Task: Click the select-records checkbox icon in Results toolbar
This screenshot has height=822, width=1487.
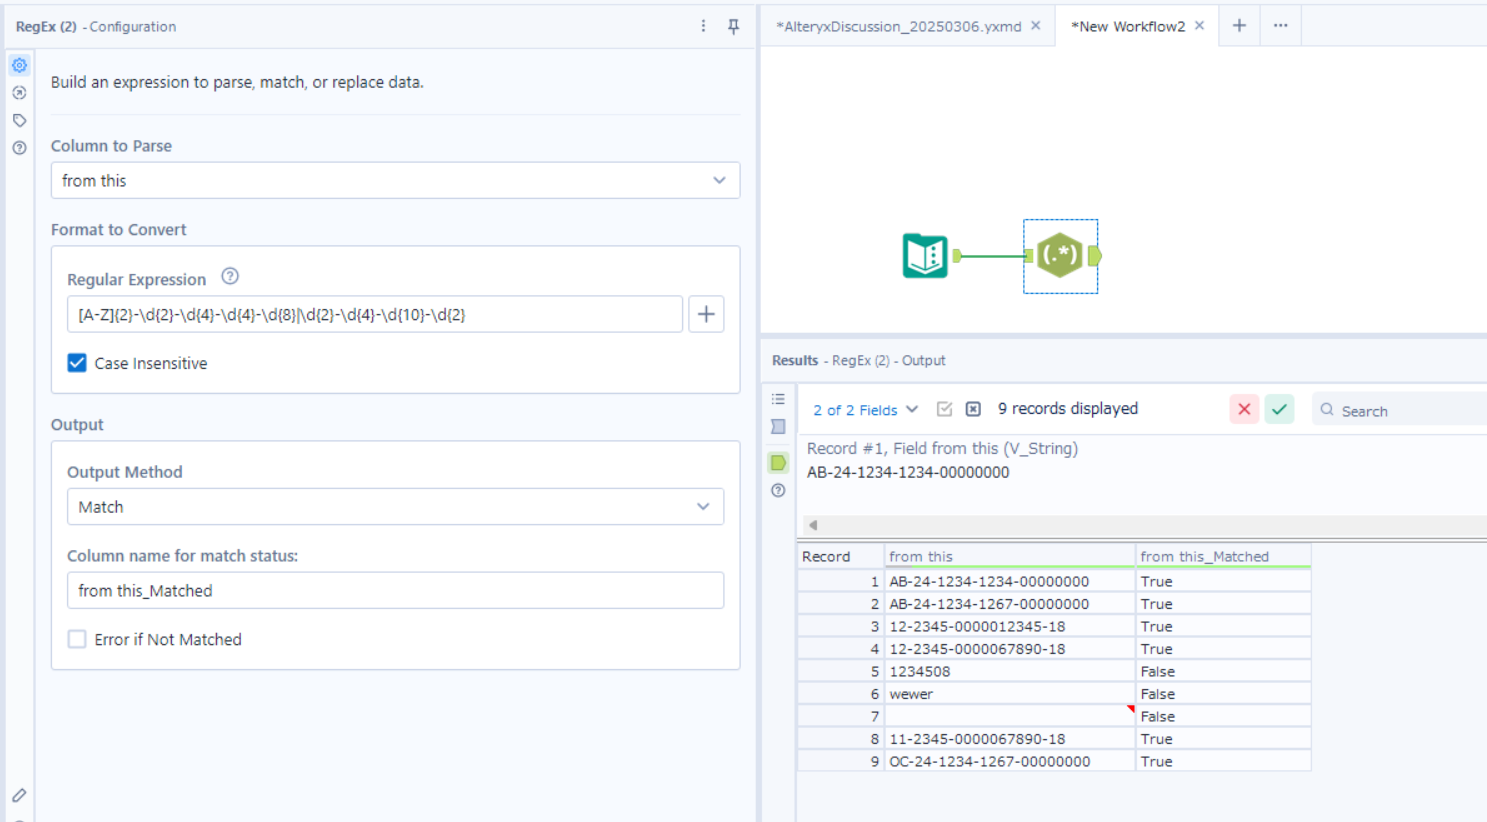Action: coord(944,409)
